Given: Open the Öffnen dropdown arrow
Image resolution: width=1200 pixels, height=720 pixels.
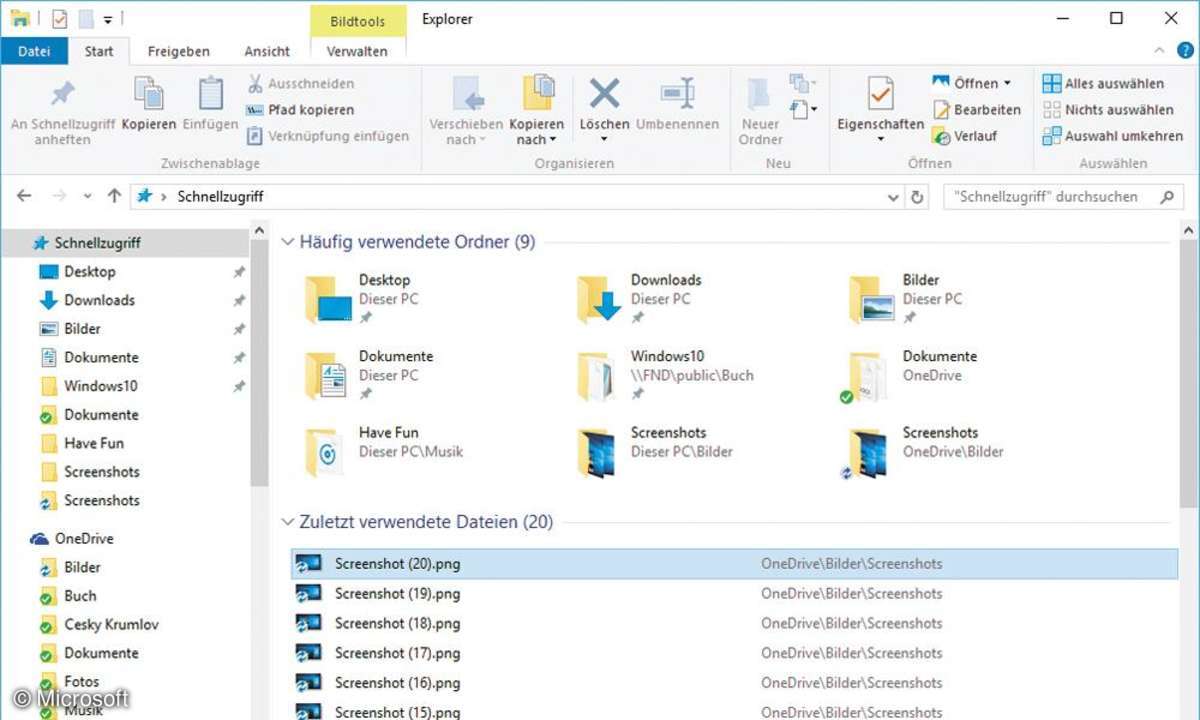Looking at the screenshot, I should [x=1007, y=83].
